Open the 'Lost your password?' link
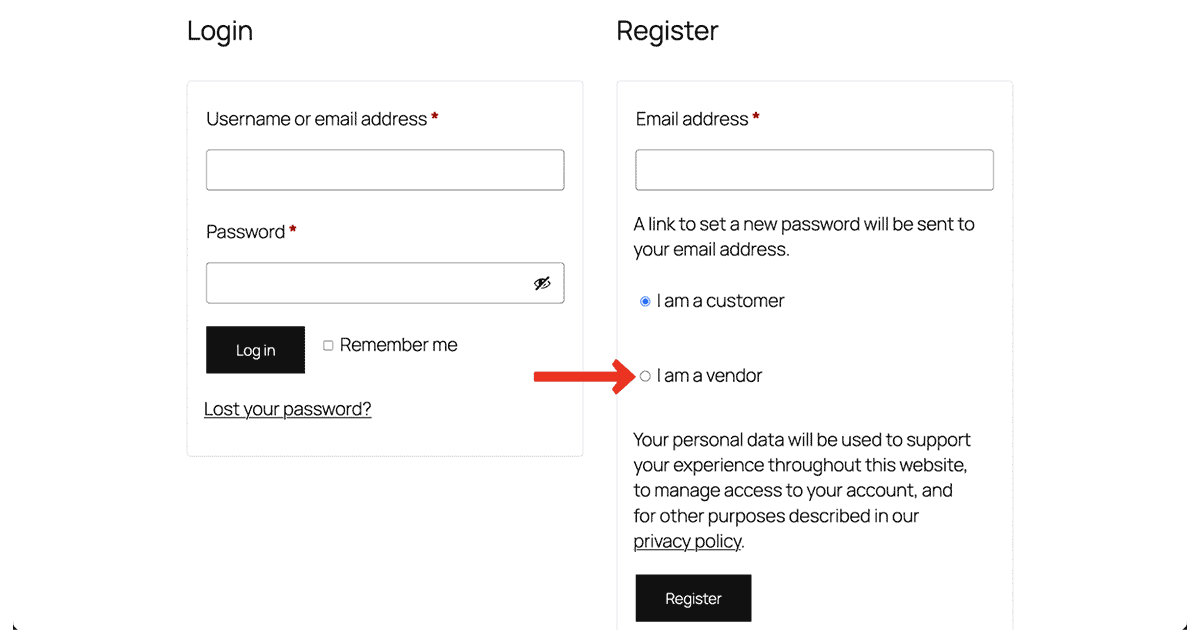The image size is (1200, 630). click(x=287, y=408)
